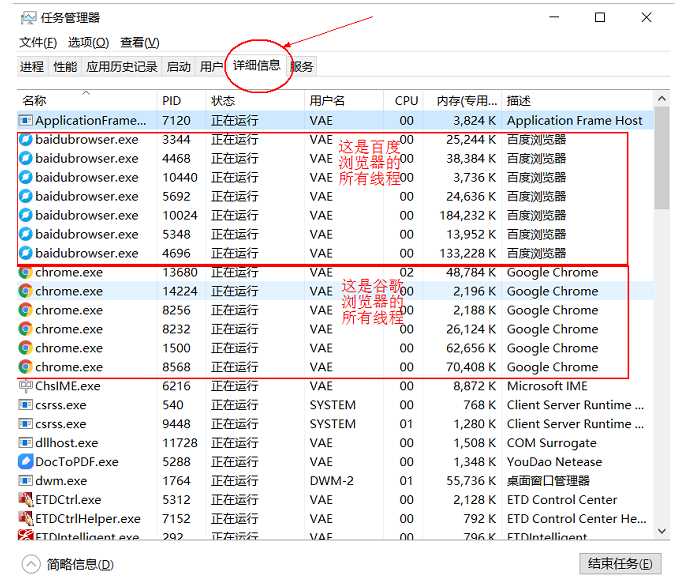Sort by the CPU column header
684x584 pixels.
(x=404, y=101)
